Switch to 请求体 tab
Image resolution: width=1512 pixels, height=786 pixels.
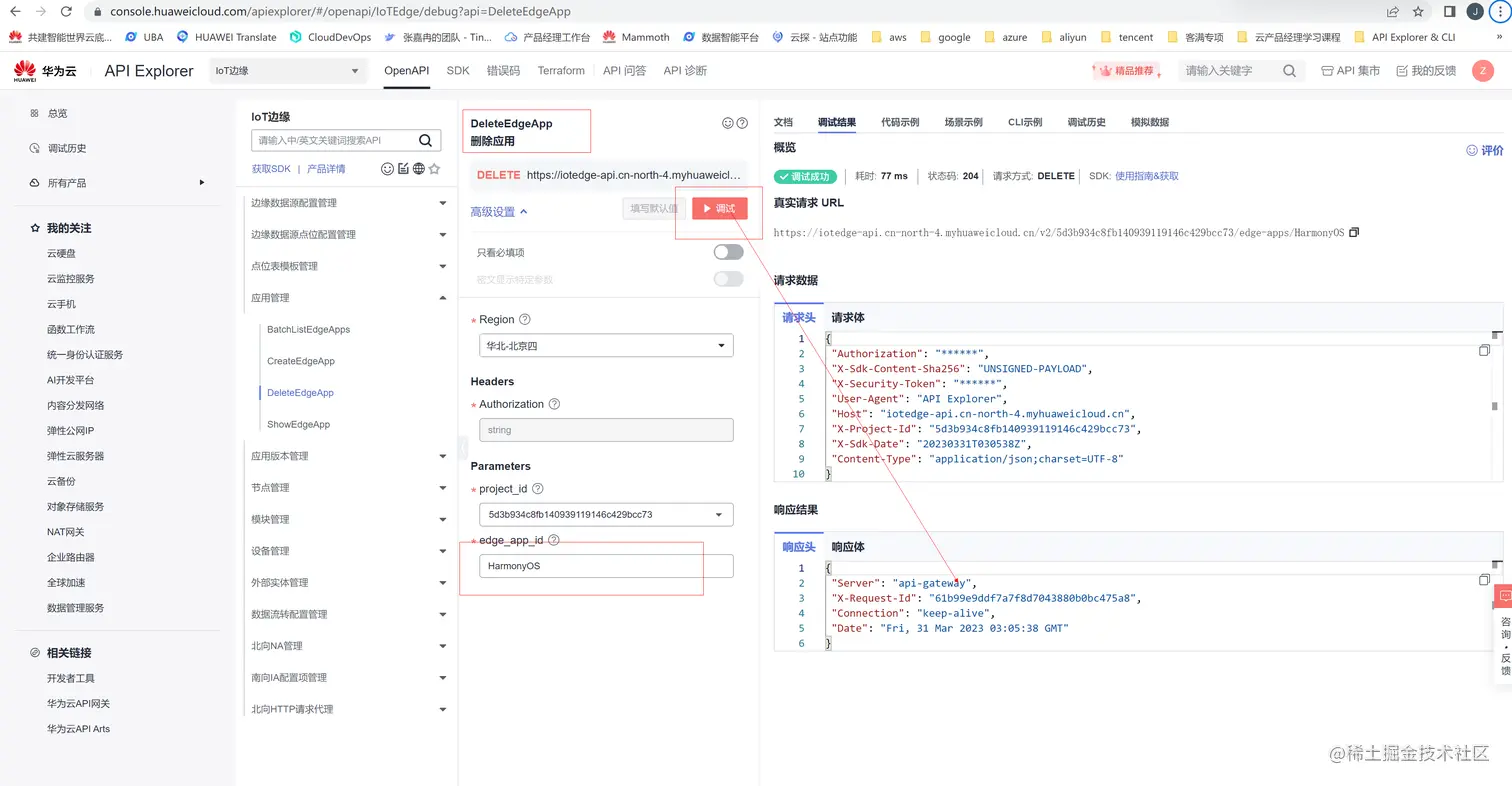[x=848, y=317]
